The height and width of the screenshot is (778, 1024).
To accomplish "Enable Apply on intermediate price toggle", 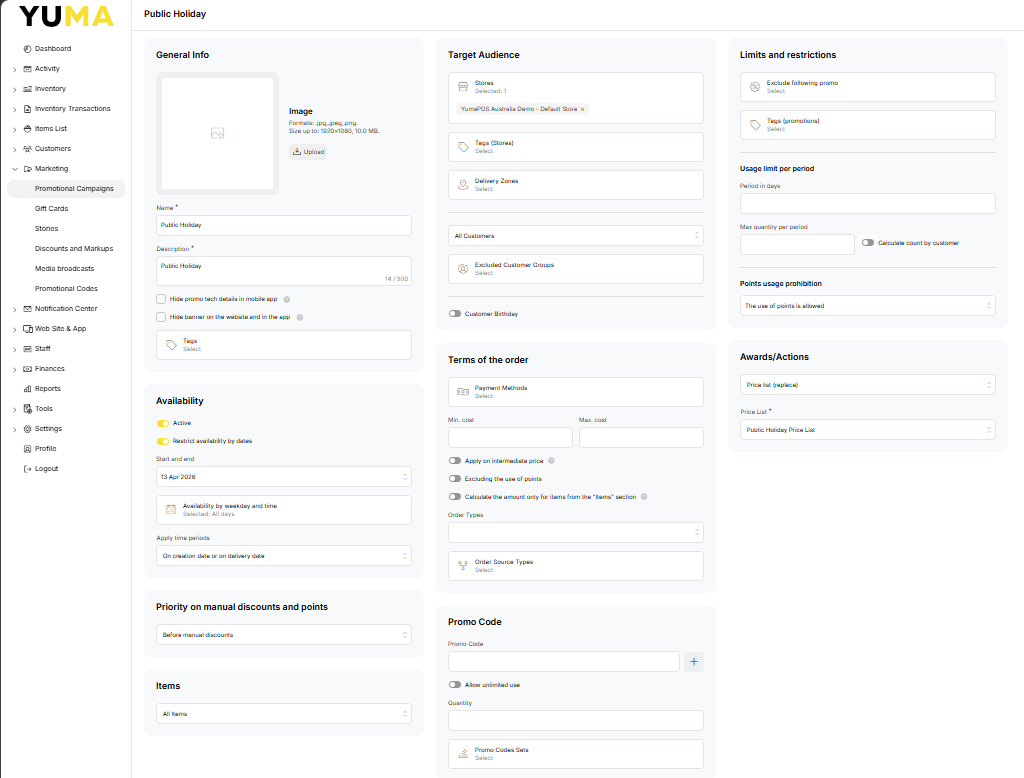I will (x=455, y=461).
